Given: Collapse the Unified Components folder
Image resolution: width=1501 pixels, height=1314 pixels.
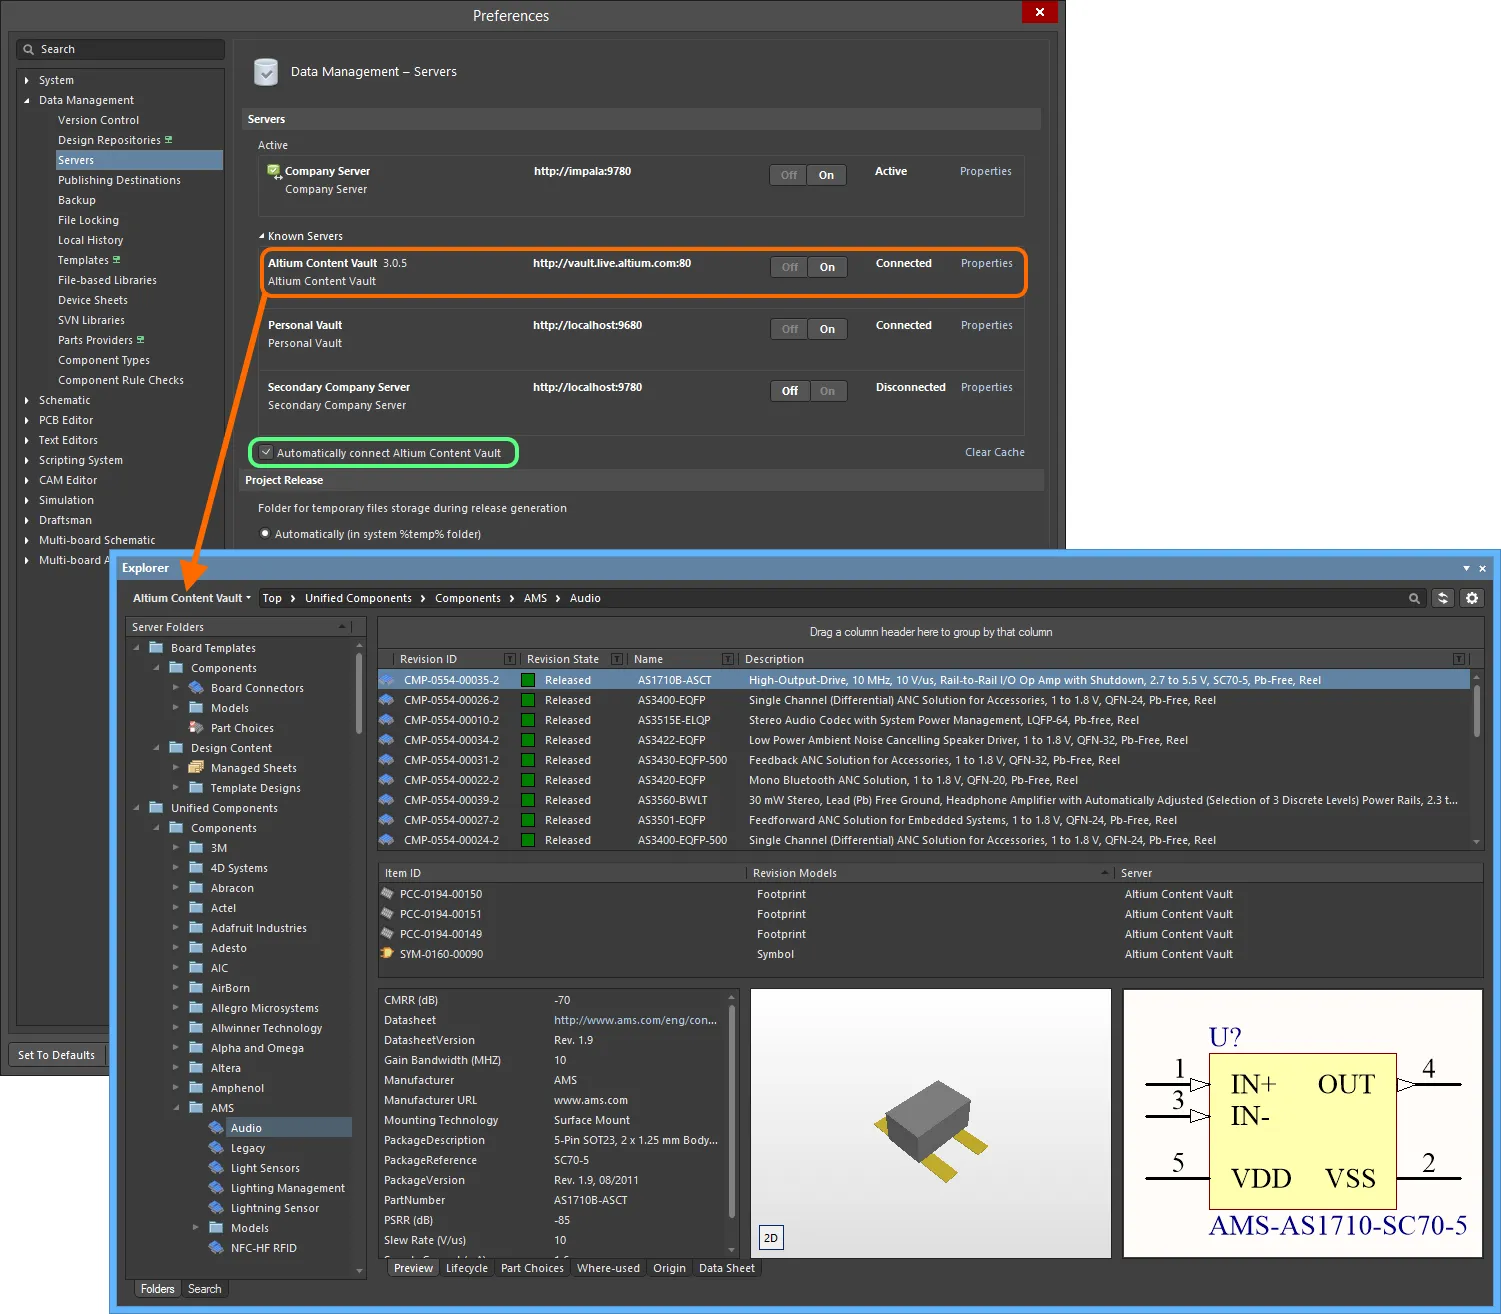Looking at the screenshot, I should [137, 808].
